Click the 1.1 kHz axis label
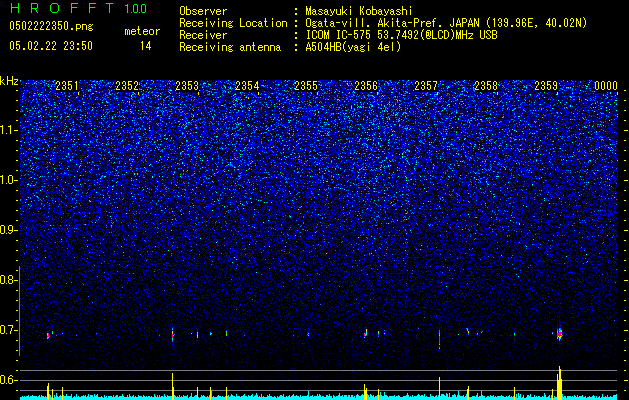The image size is (629, 400). 9,130
